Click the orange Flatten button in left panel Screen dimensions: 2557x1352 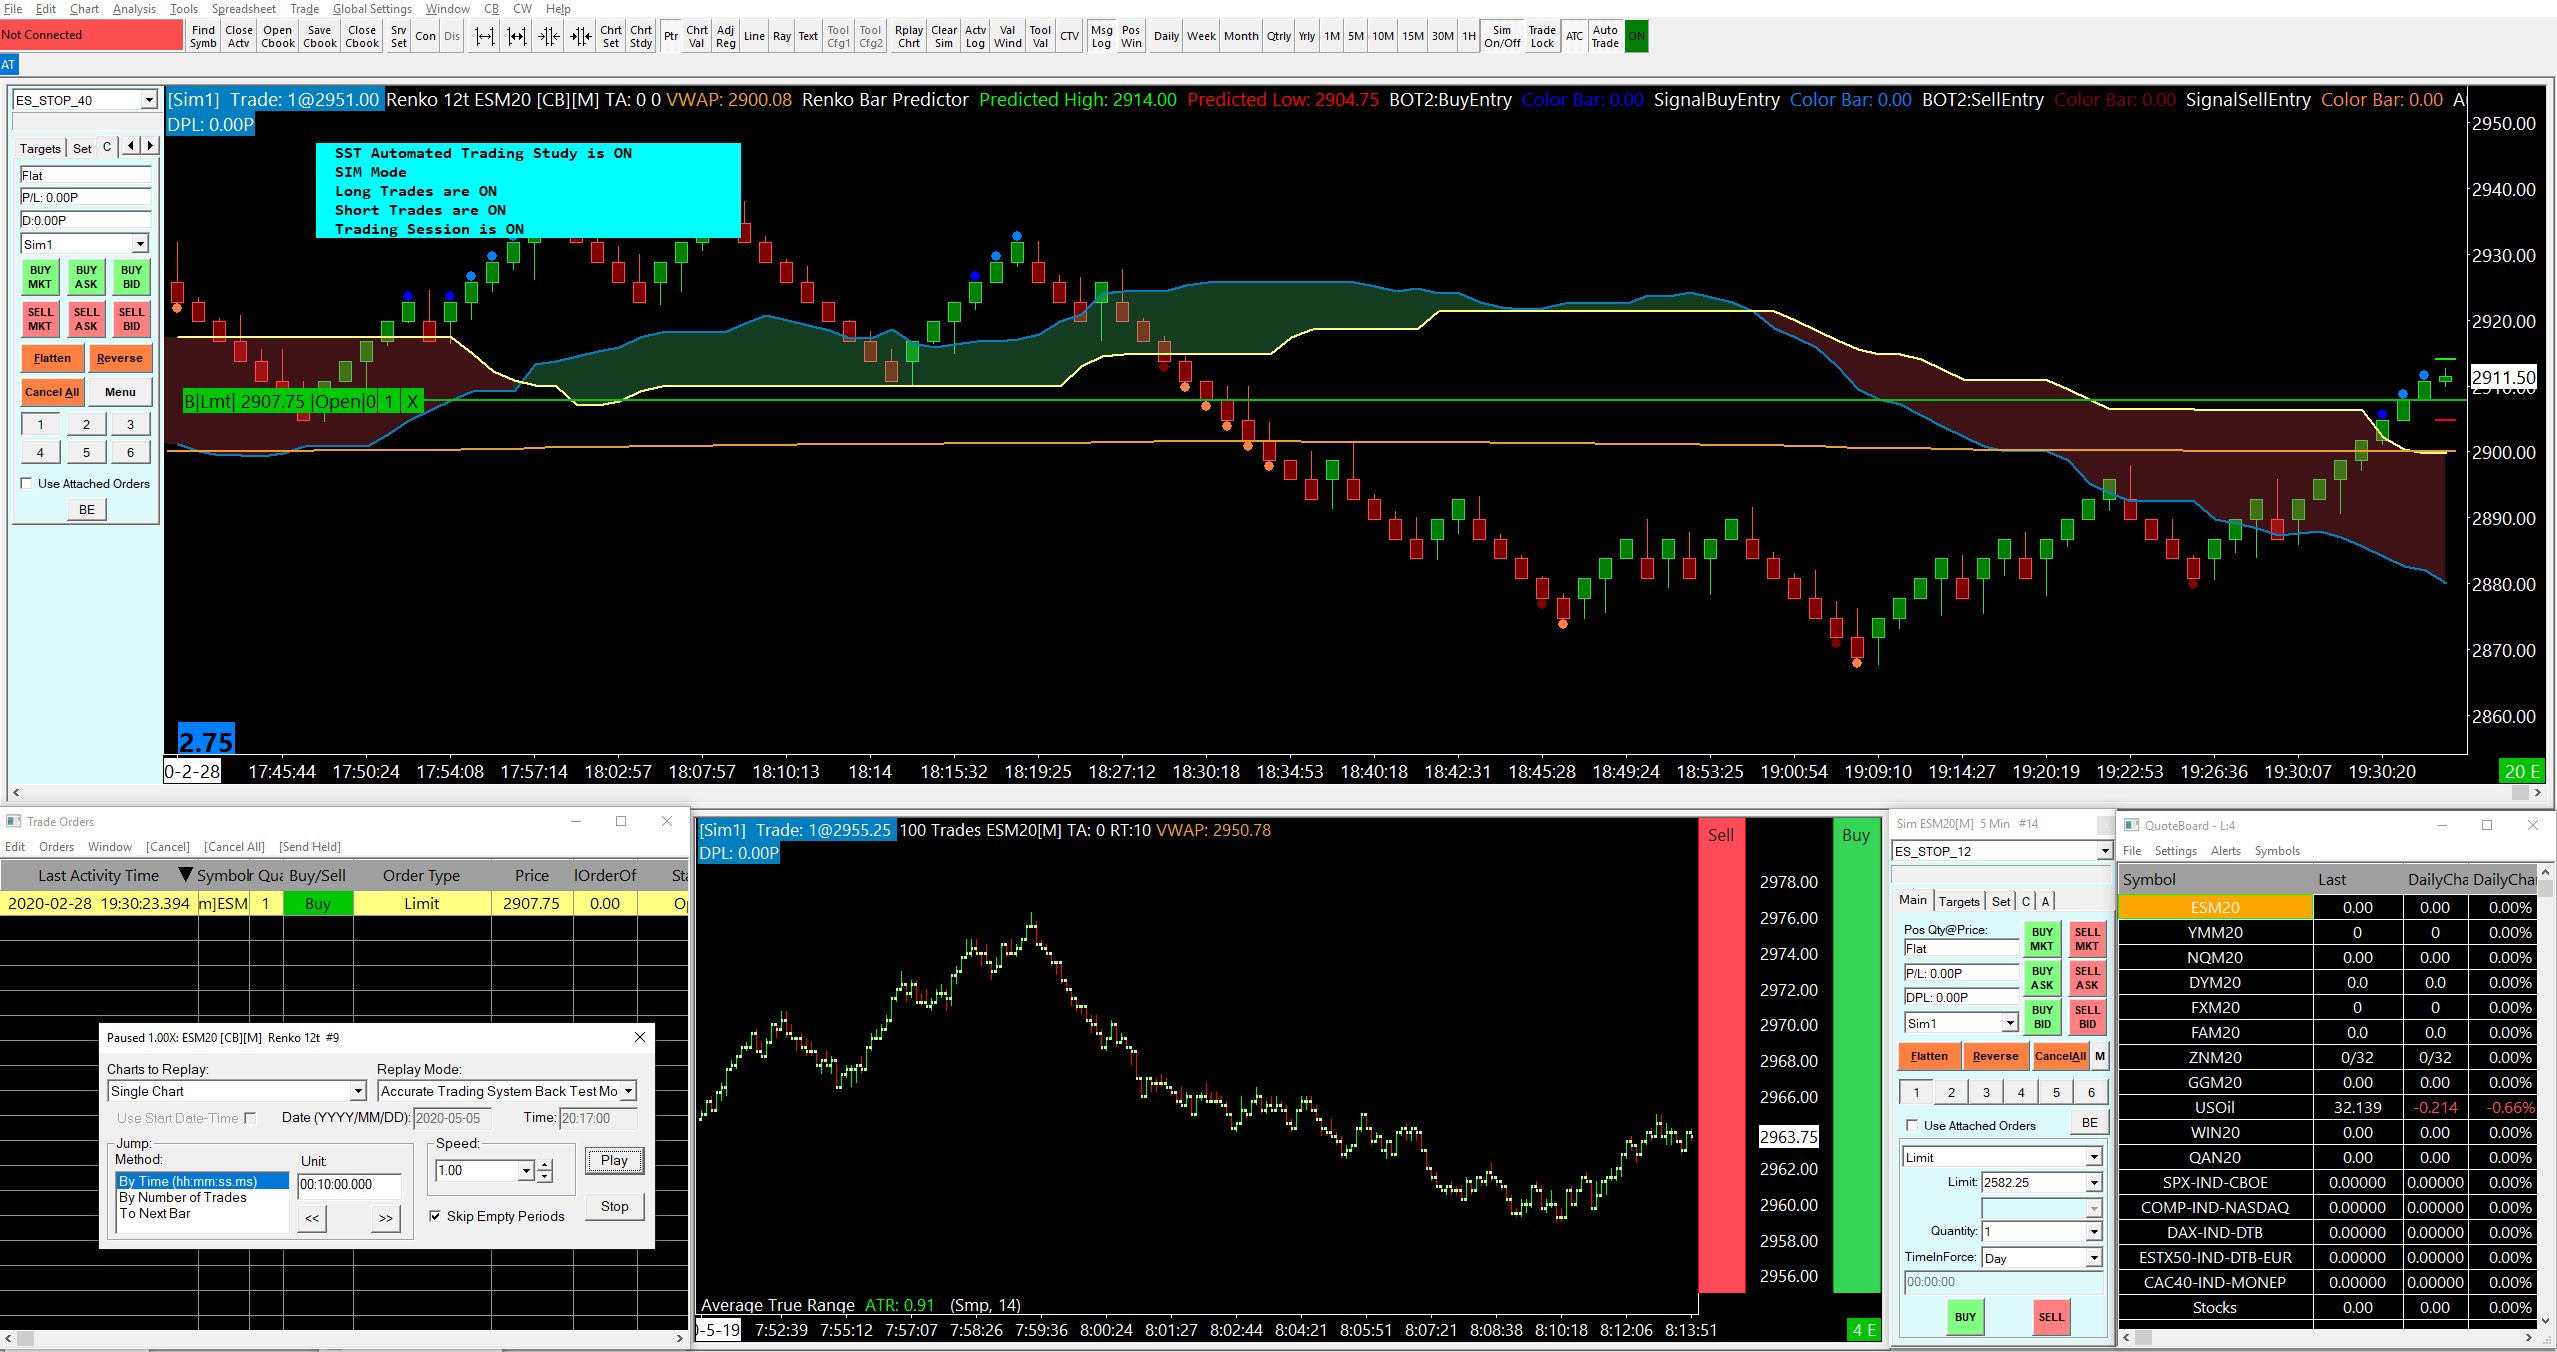click(52, 358)
